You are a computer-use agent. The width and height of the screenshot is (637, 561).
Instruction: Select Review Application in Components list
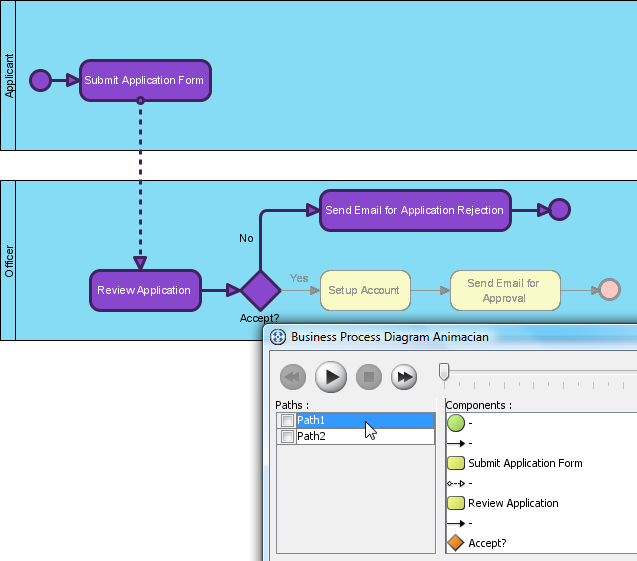513,503
